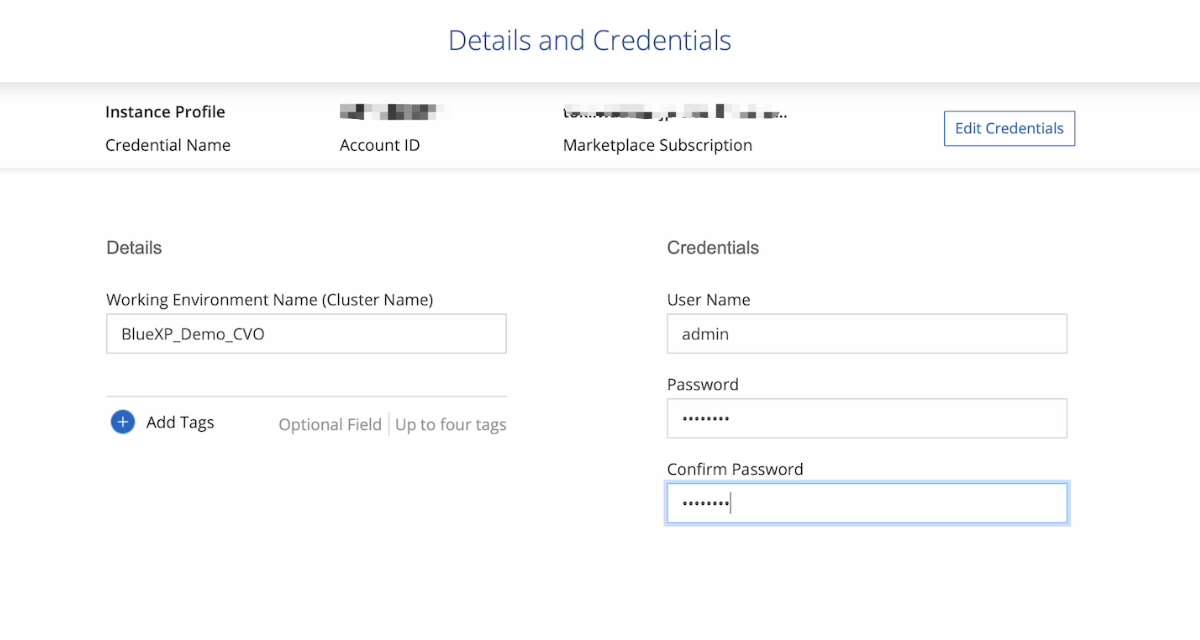Select the Password input box

(x=866, y=419)
